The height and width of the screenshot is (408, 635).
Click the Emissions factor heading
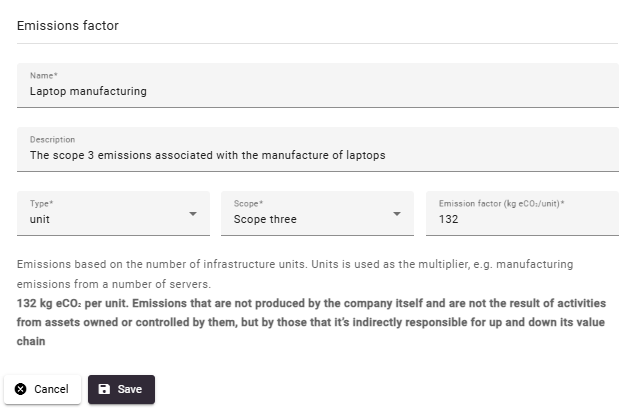click(68, 26)
